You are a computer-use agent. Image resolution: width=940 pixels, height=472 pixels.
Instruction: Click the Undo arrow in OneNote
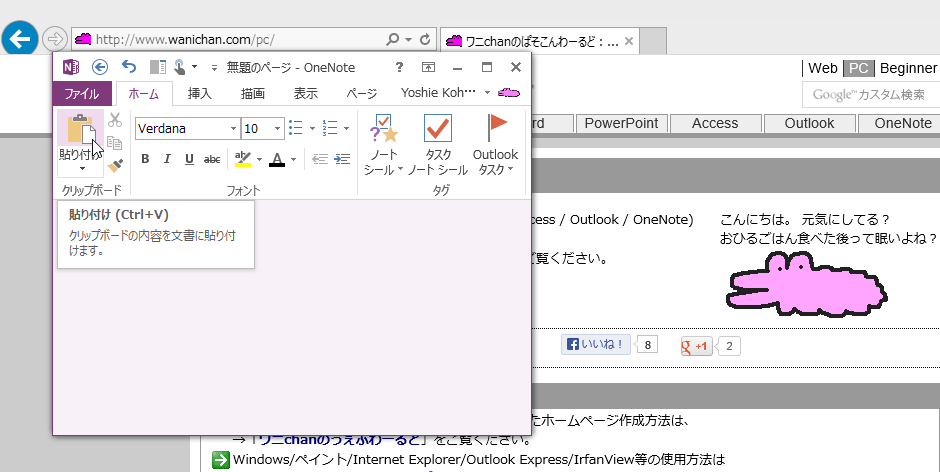pos(129,67)
